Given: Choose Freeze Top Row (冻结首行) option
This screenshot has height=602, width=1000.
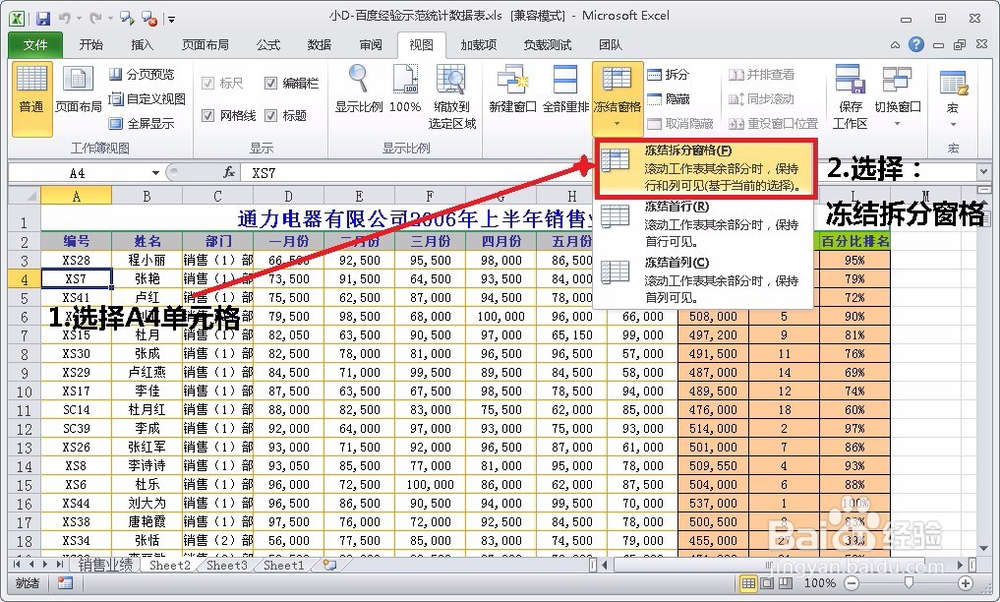Looking at the screenshot, I should 703,224.
